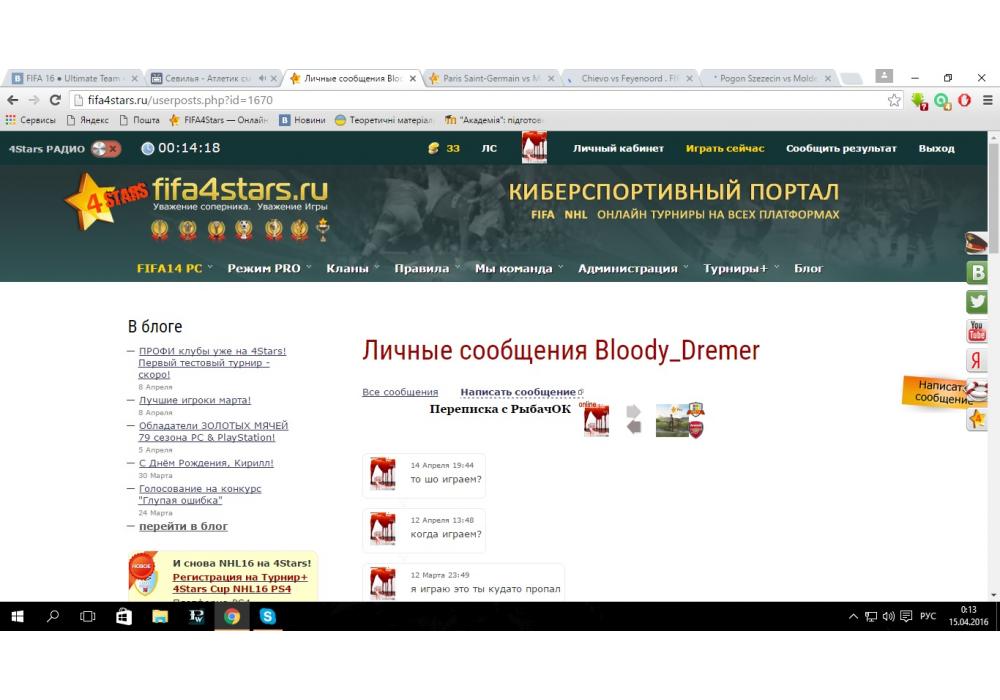This screenshot has height=700, width=1000.
Task: Switch to the FIFA 16 Ultimate Team tab
Action: pos(72,78)
